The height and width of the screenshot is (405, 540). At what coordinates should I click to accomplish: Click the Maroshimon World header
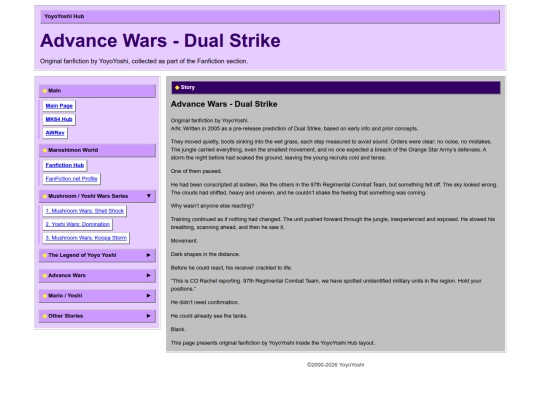(x=97, y=150)
